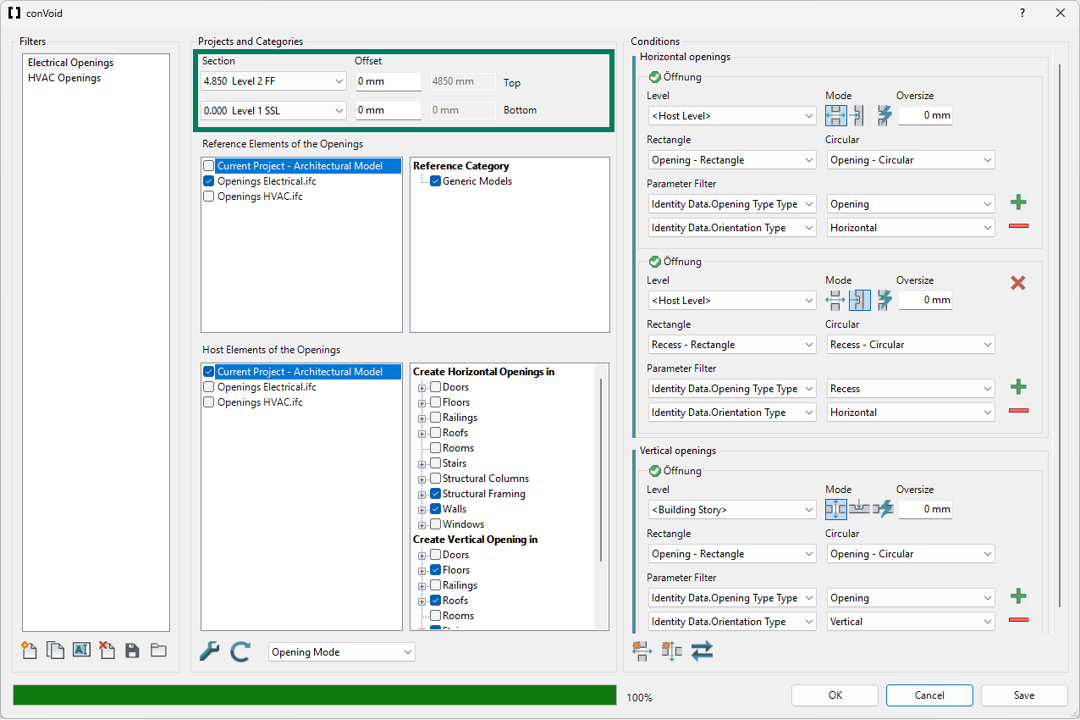Click the Conditions panel vertical scrollbar
Viewport: 1080px width, 720px height.
coord(1059,336)
